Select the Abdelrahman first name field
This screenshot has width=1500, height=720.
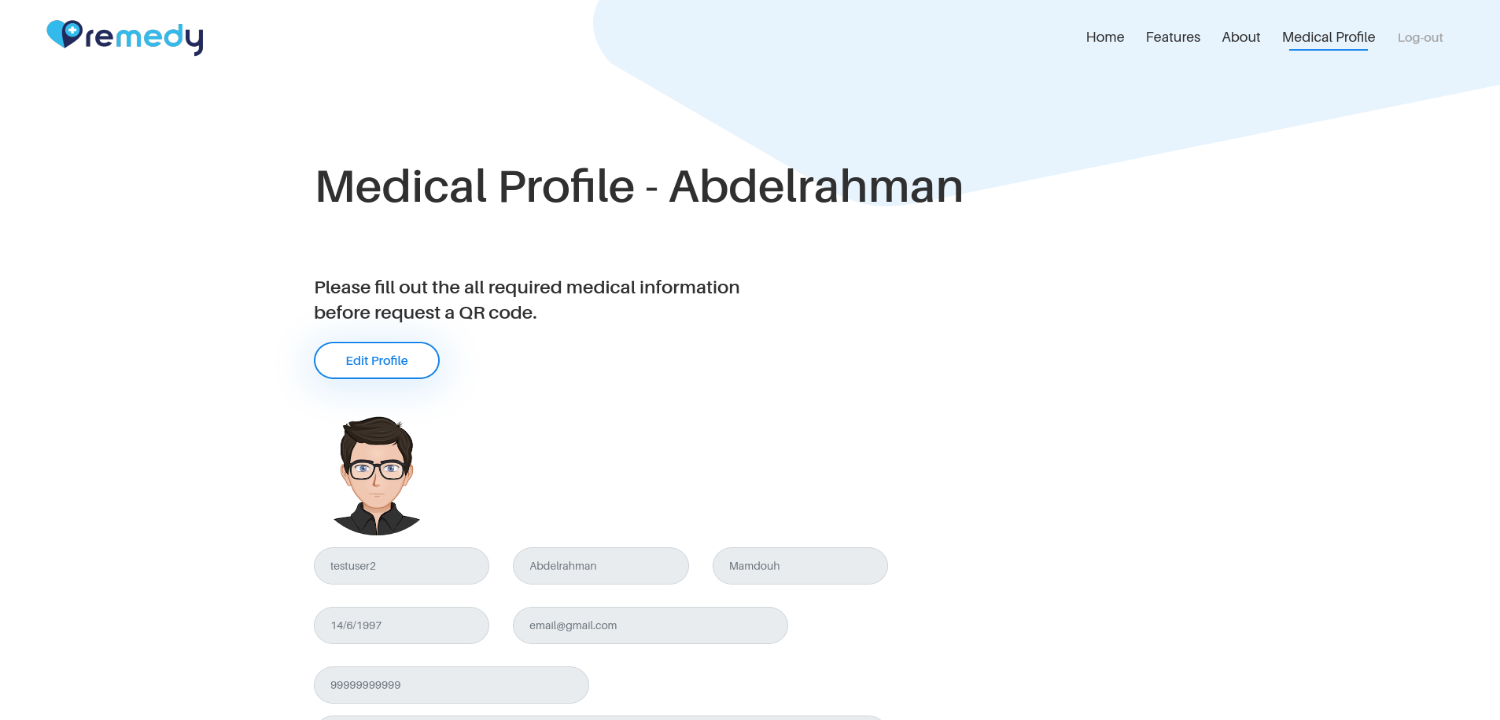tap(601, 566)
